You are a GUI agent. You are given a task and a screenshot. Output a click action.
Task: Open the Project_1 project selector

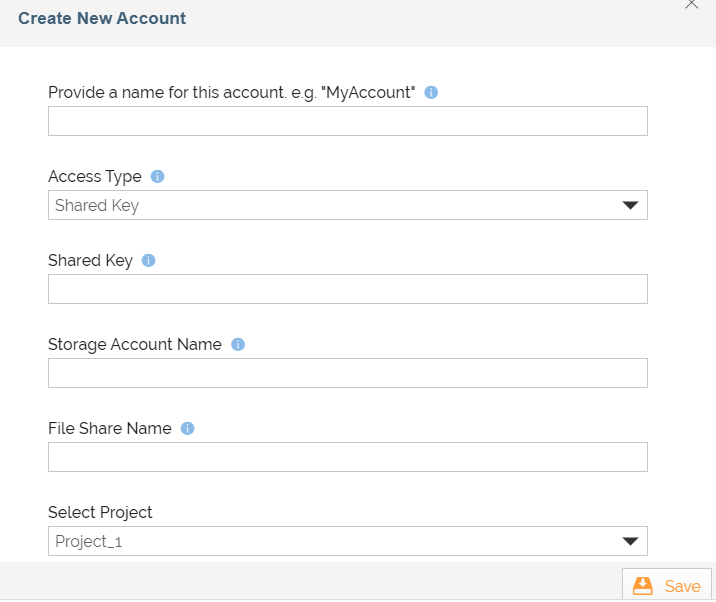330,541
